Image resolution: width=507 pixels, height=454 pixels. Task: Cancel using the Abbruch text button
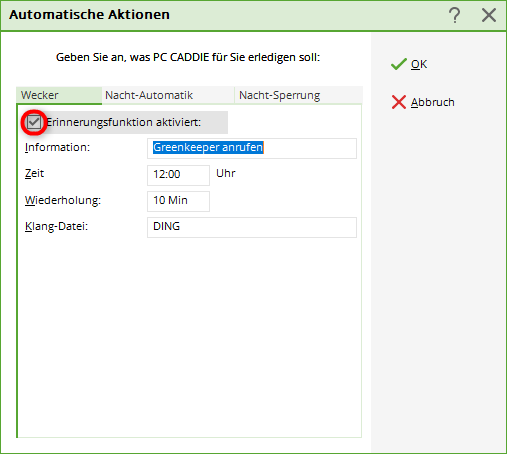(x=432, y=102)
